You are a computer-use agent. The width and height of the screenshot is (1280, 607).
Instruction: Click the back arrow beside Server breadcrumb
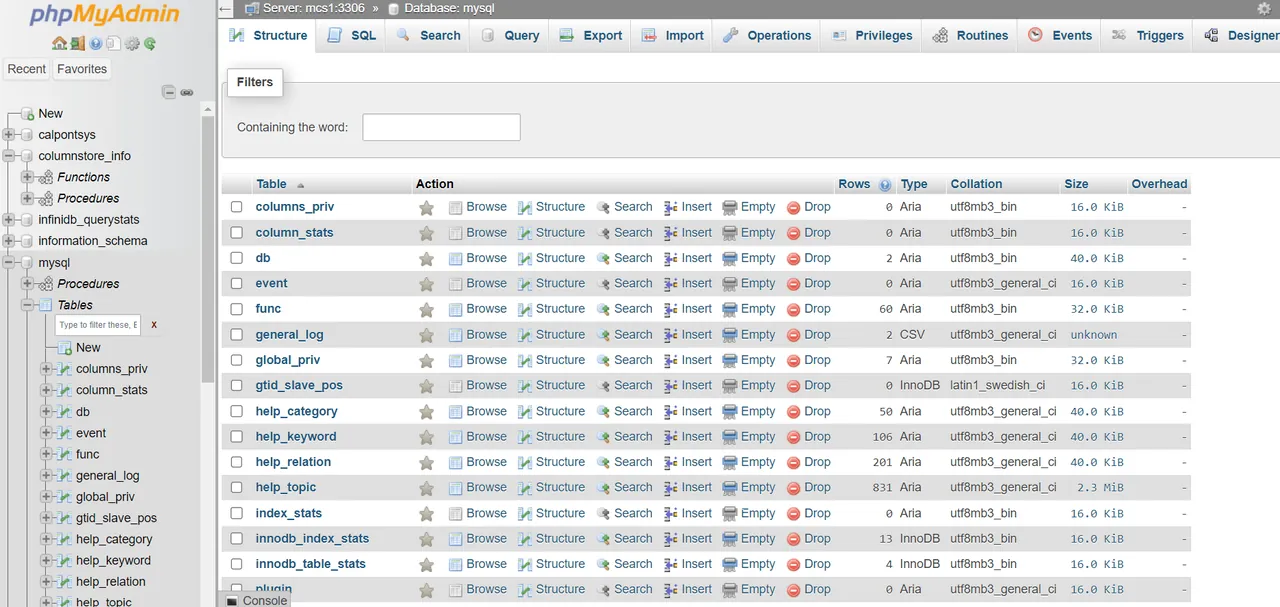226,8
